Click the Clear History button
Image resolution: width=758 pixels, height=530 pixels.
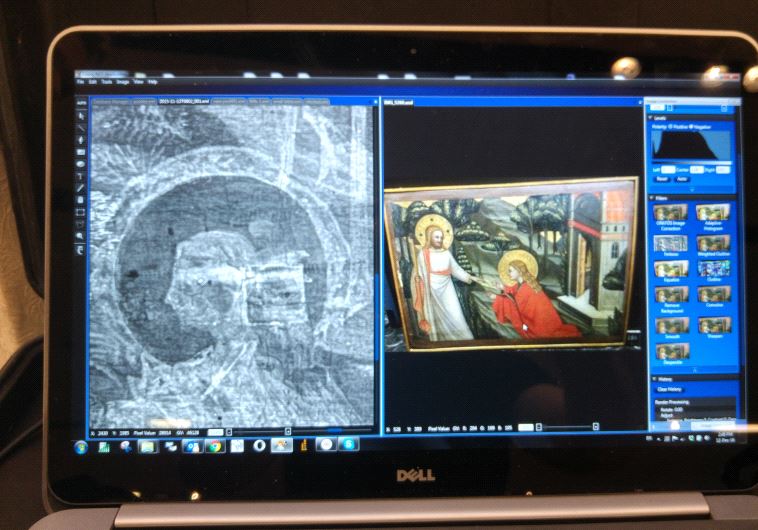672,389
